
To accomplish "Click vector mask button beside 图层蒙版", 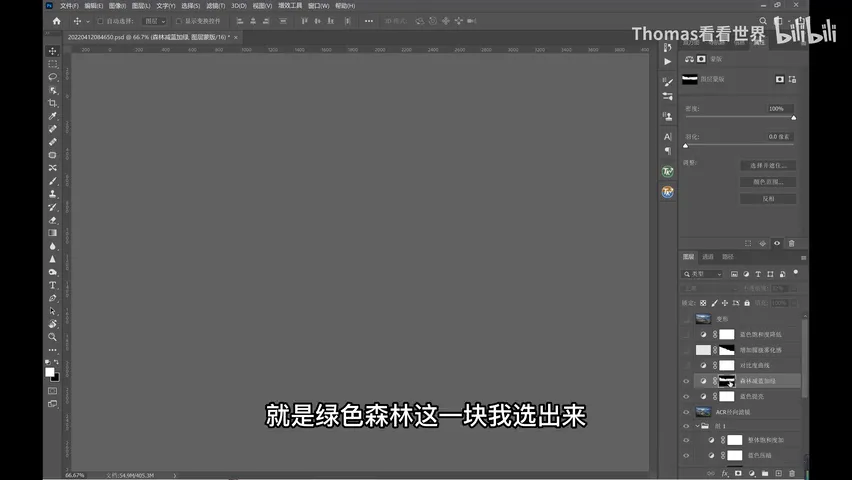I will (792, 79).
